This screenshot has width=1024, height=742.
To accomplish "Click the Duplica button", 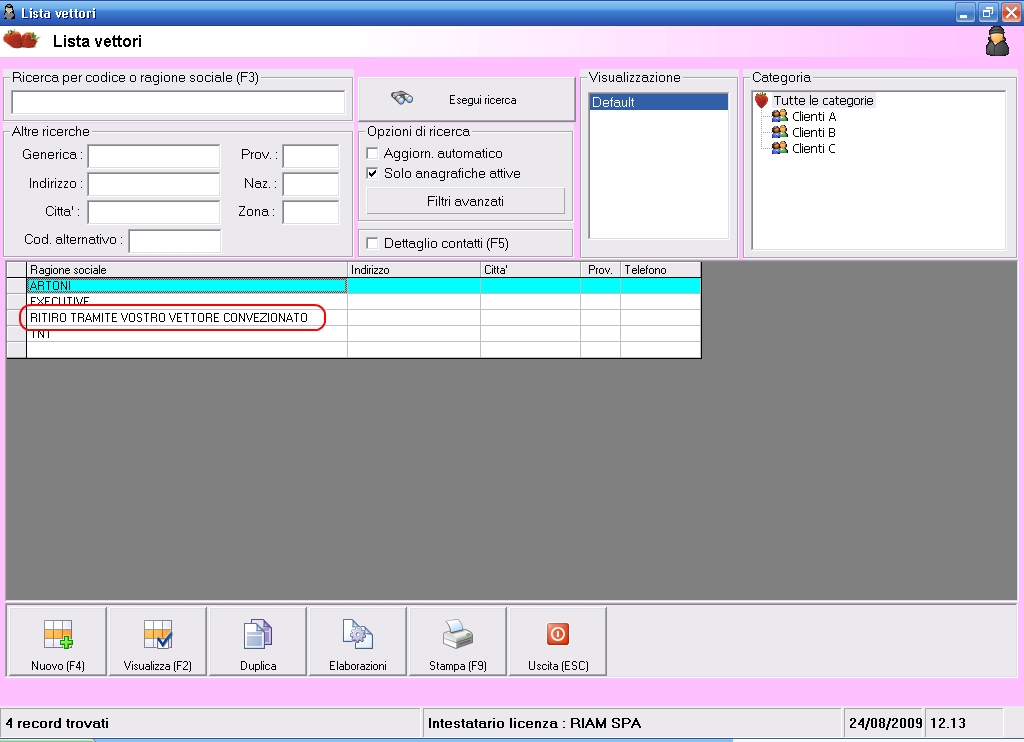I will point(258,641).
